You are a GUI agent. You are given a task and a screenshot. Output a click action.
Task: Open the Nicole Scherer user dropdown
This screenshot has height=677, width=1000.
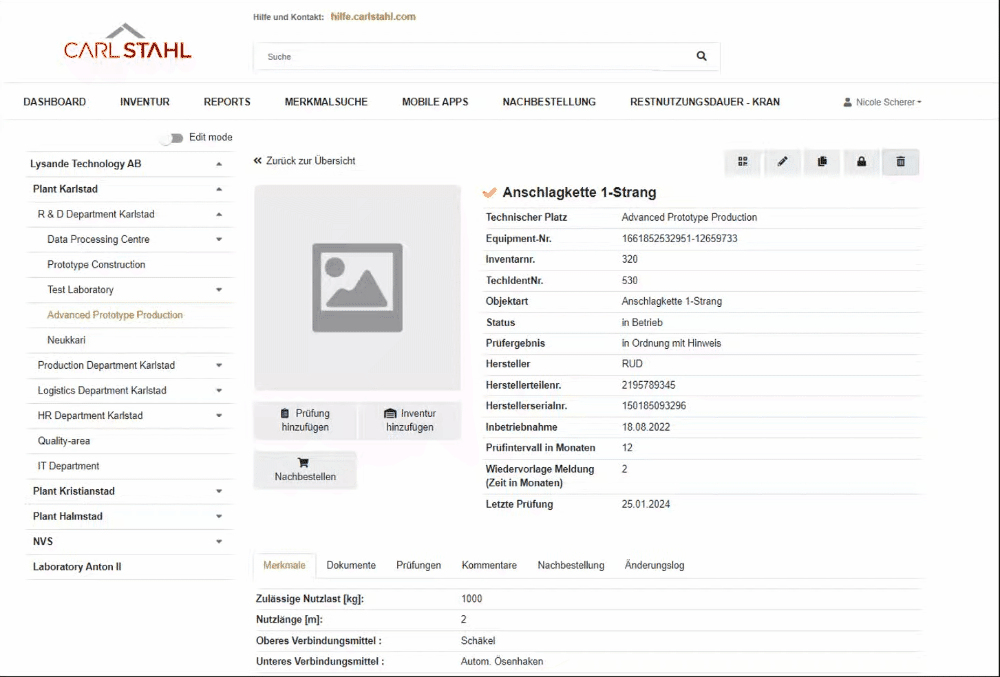tap(882, 102)
